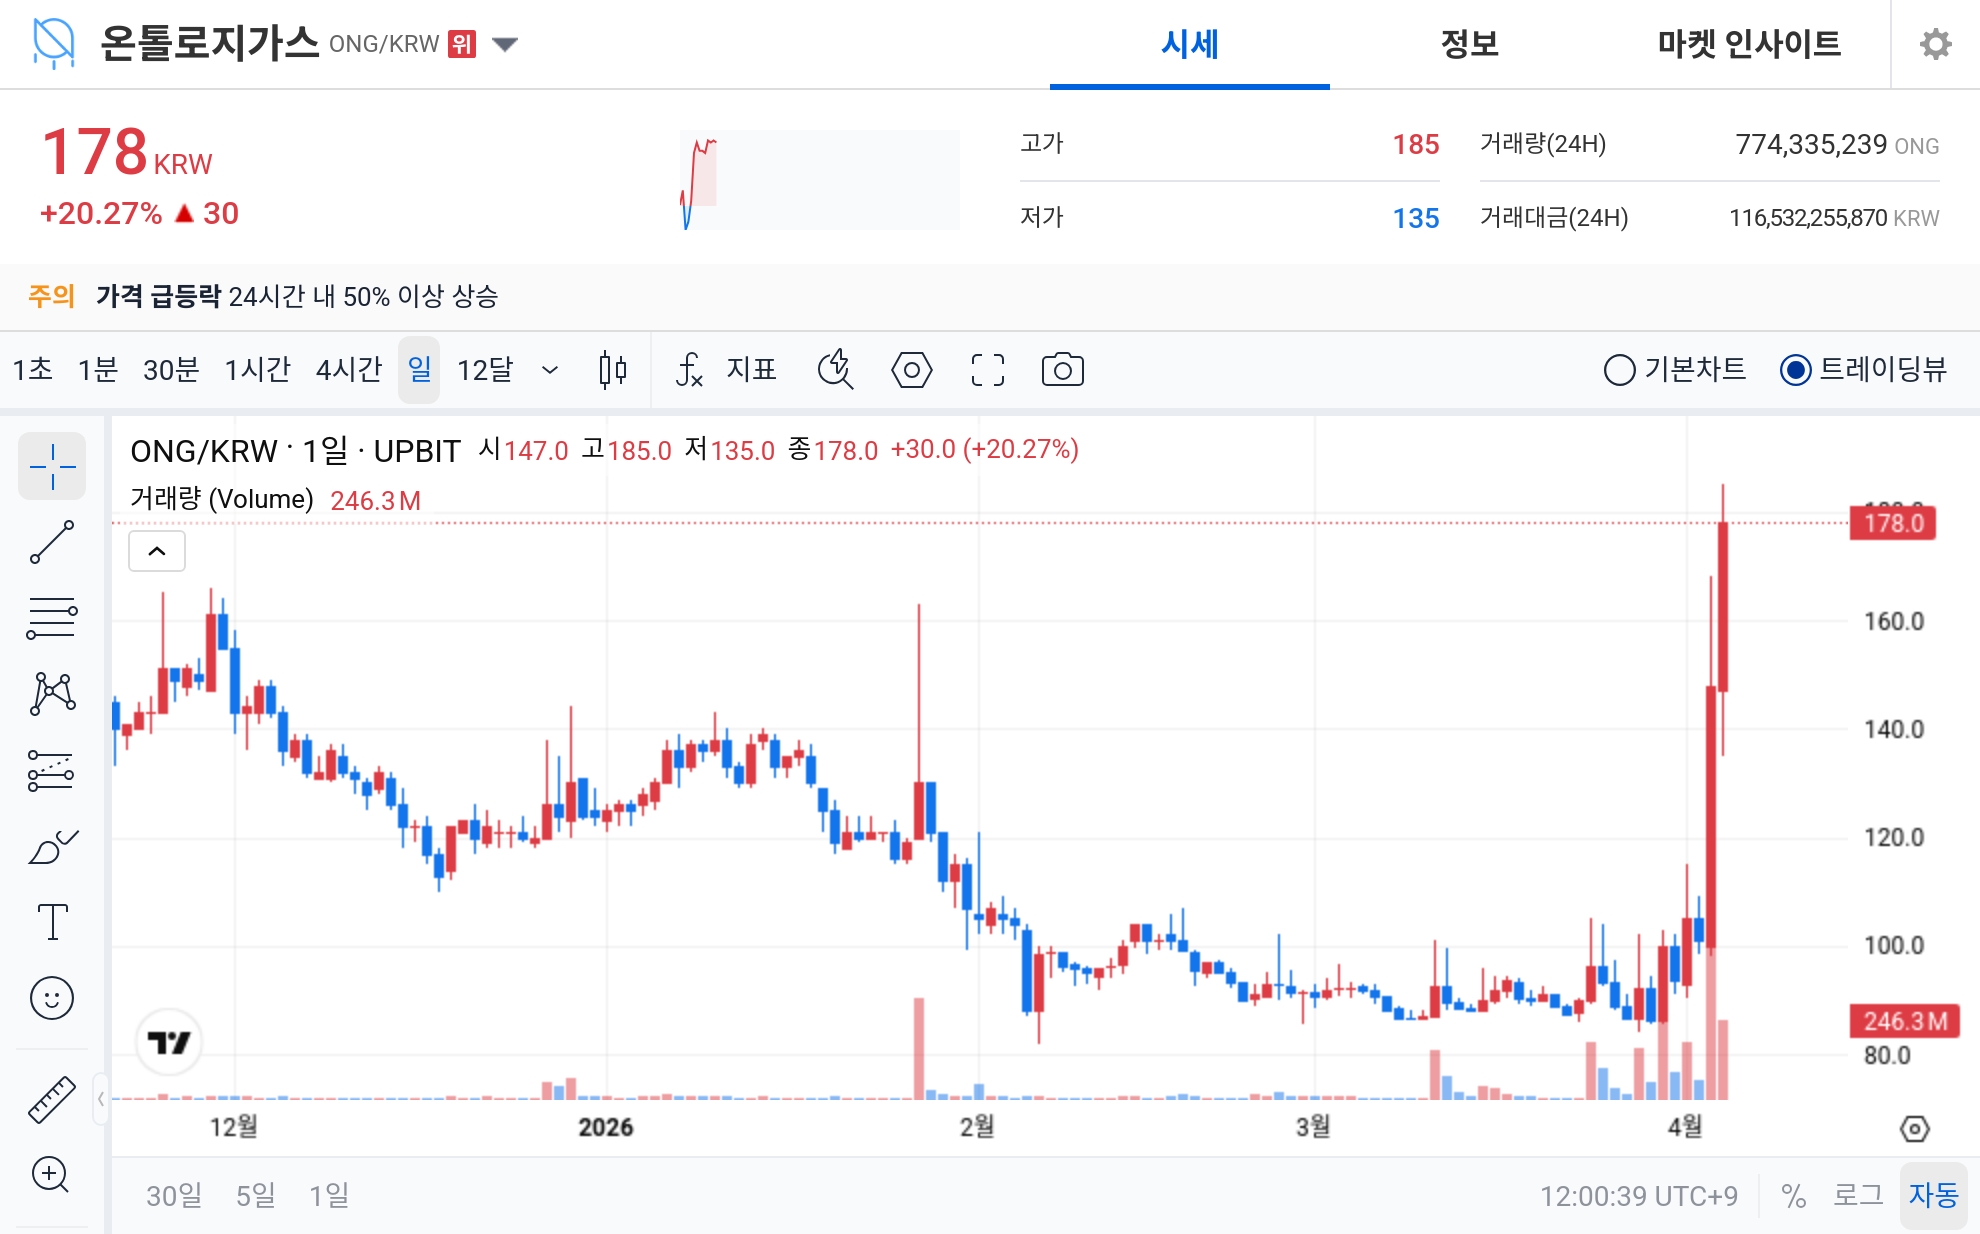Image resolution: width=1980 pixels, height=1234 pixels.
Task: Select the trend line drawing tool
Action: [x=52, y=541]
